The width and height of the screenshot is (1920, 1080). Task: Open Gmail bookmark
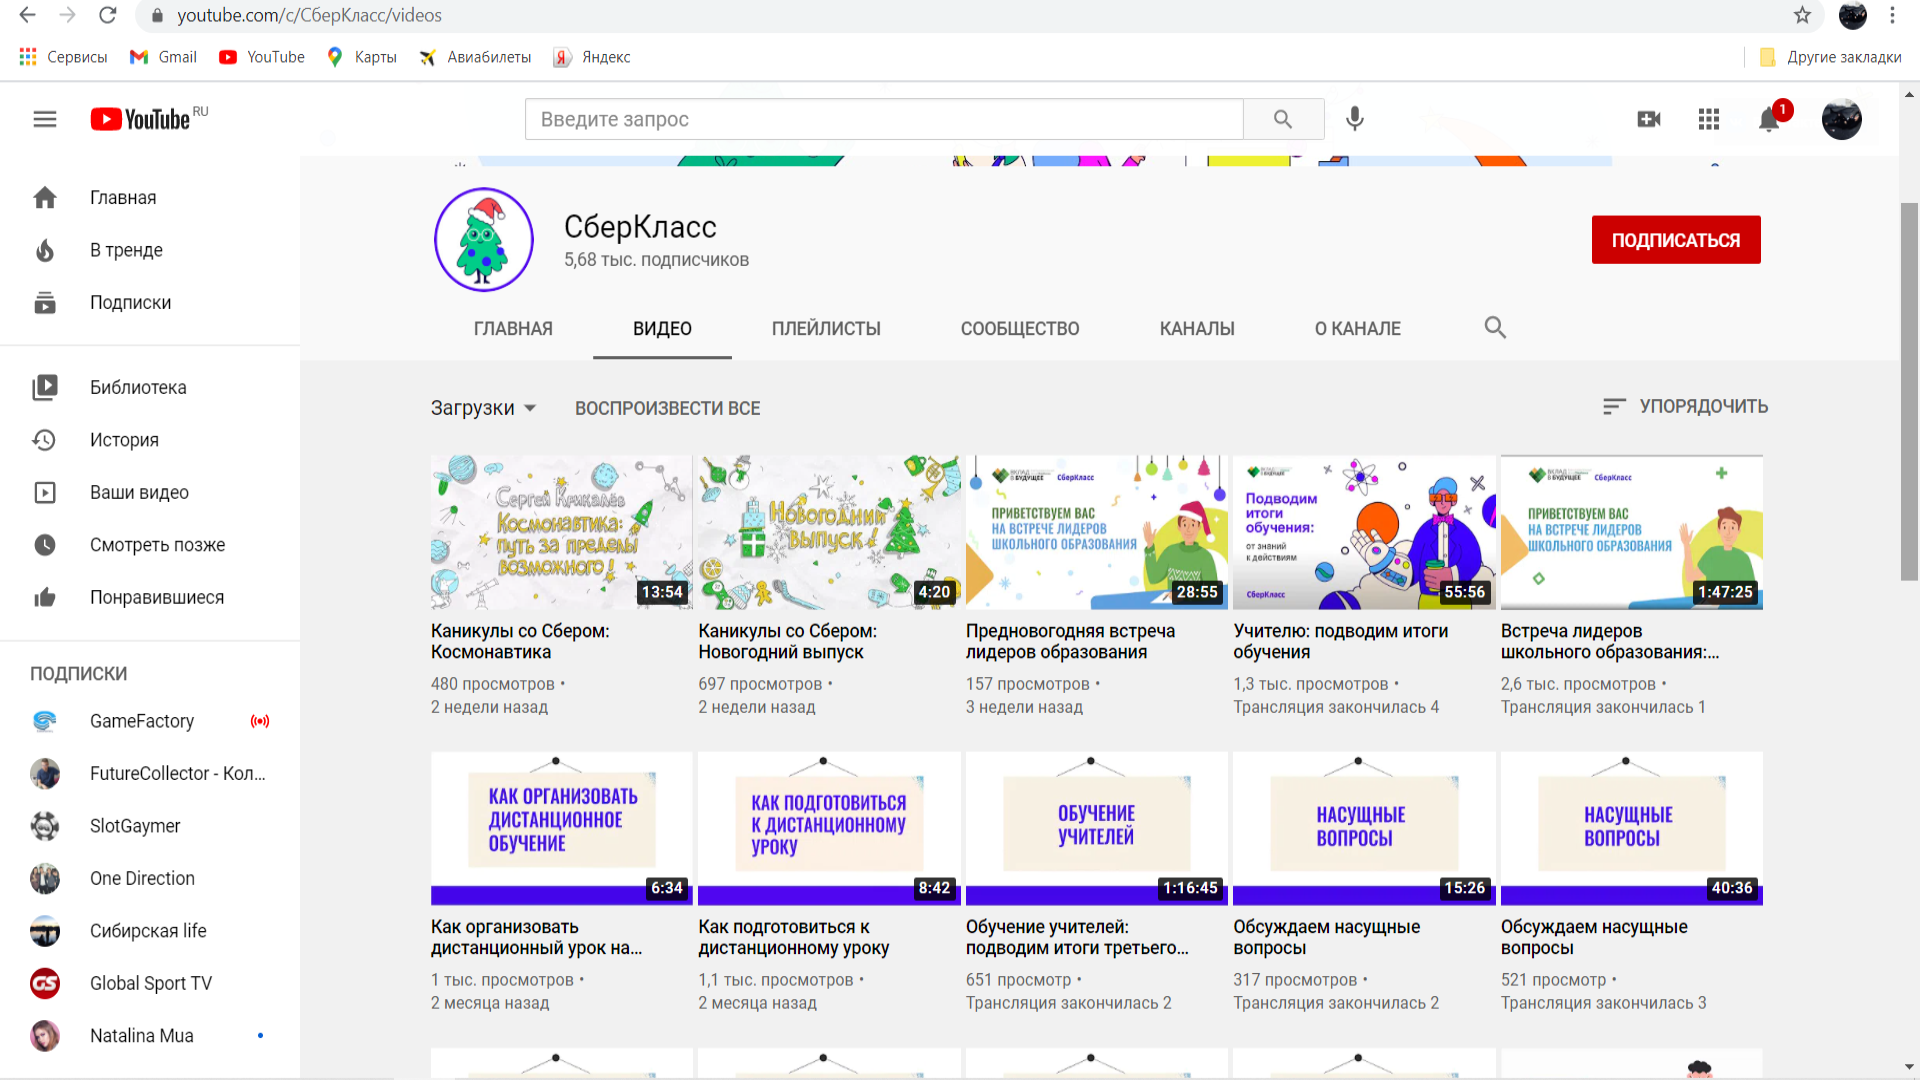point(163,57)
